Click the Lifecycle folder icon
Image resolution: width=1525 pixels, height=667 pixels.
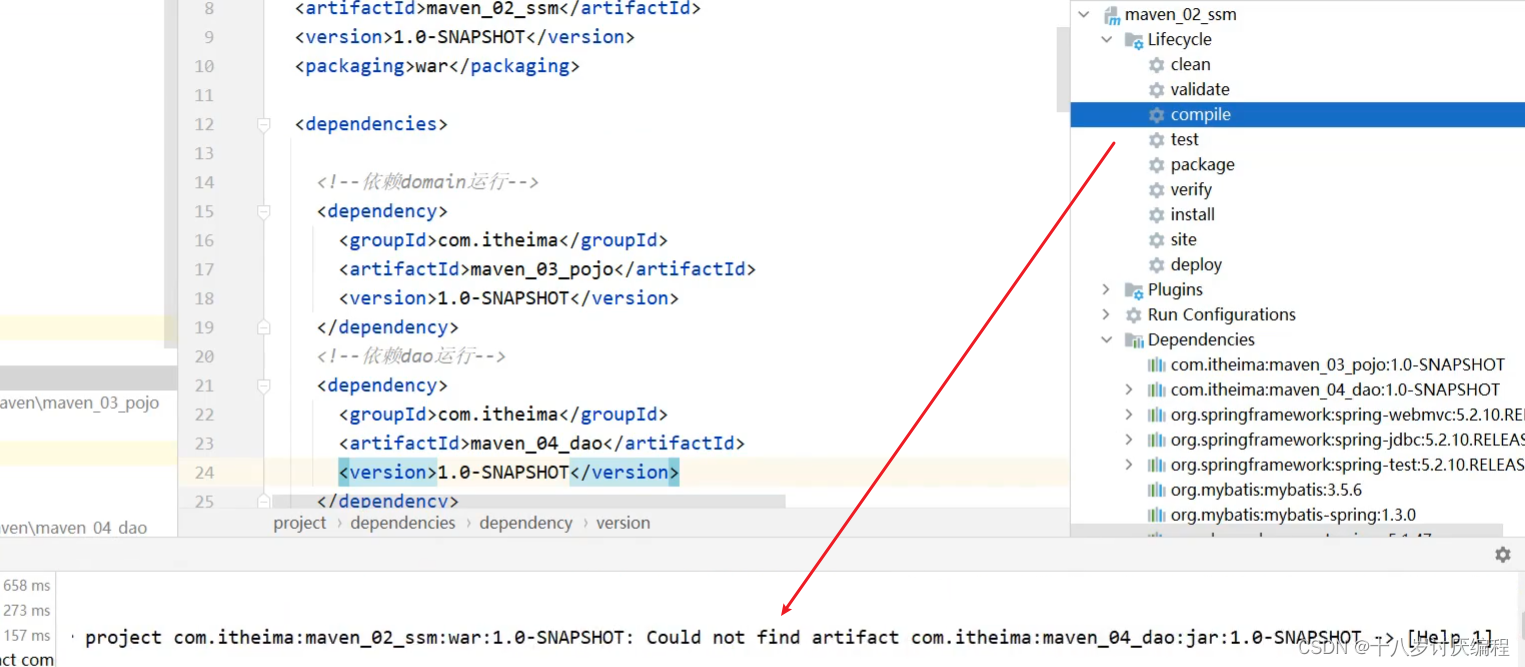[x=1134, y=40]
